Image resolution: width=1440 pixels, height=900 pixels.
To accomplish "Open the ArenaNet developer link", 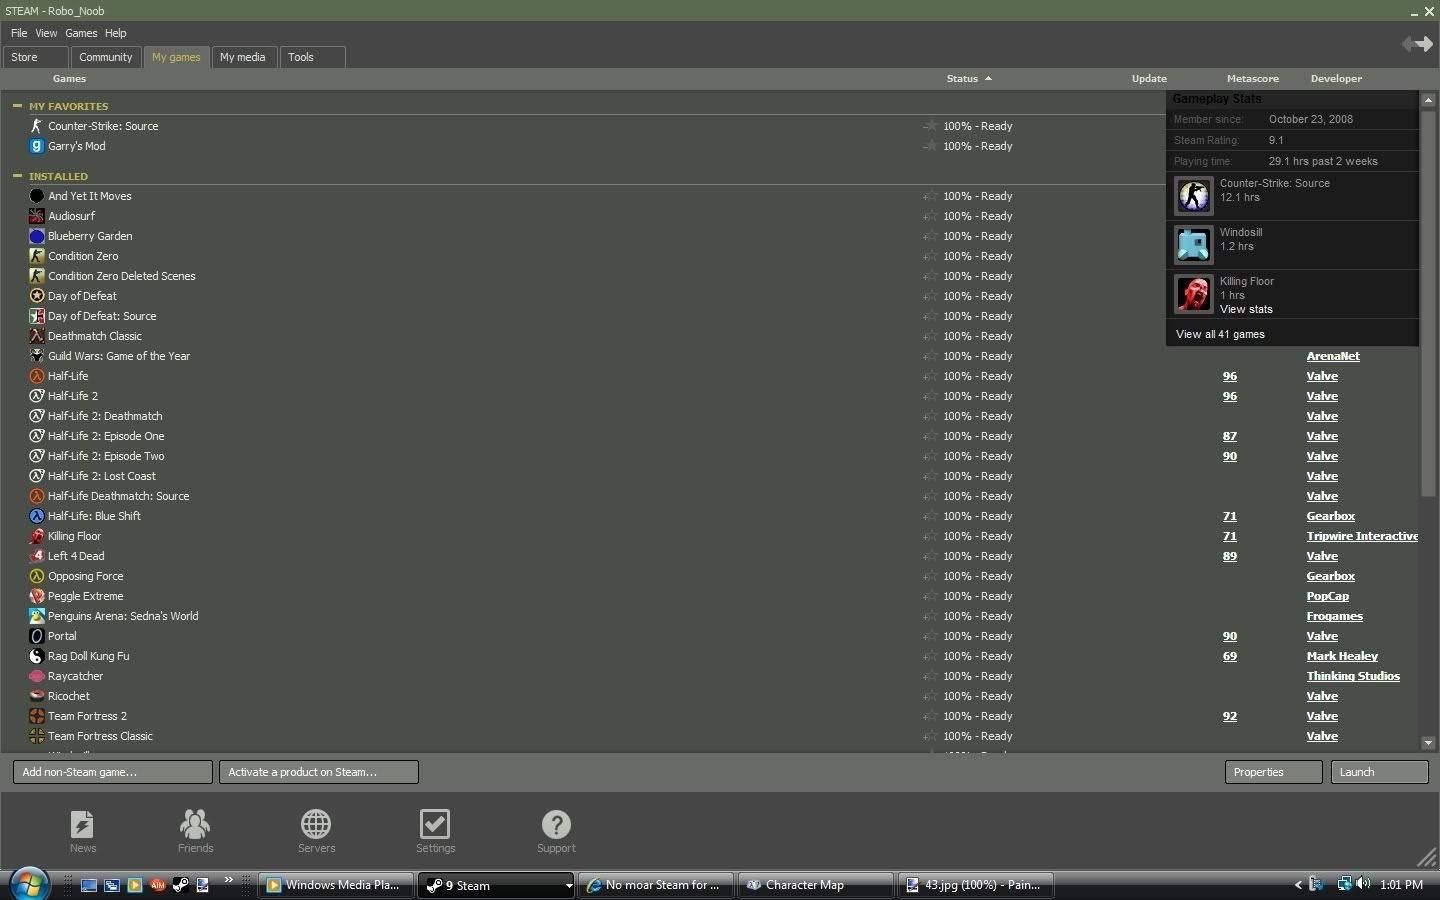I will 1333,356.
